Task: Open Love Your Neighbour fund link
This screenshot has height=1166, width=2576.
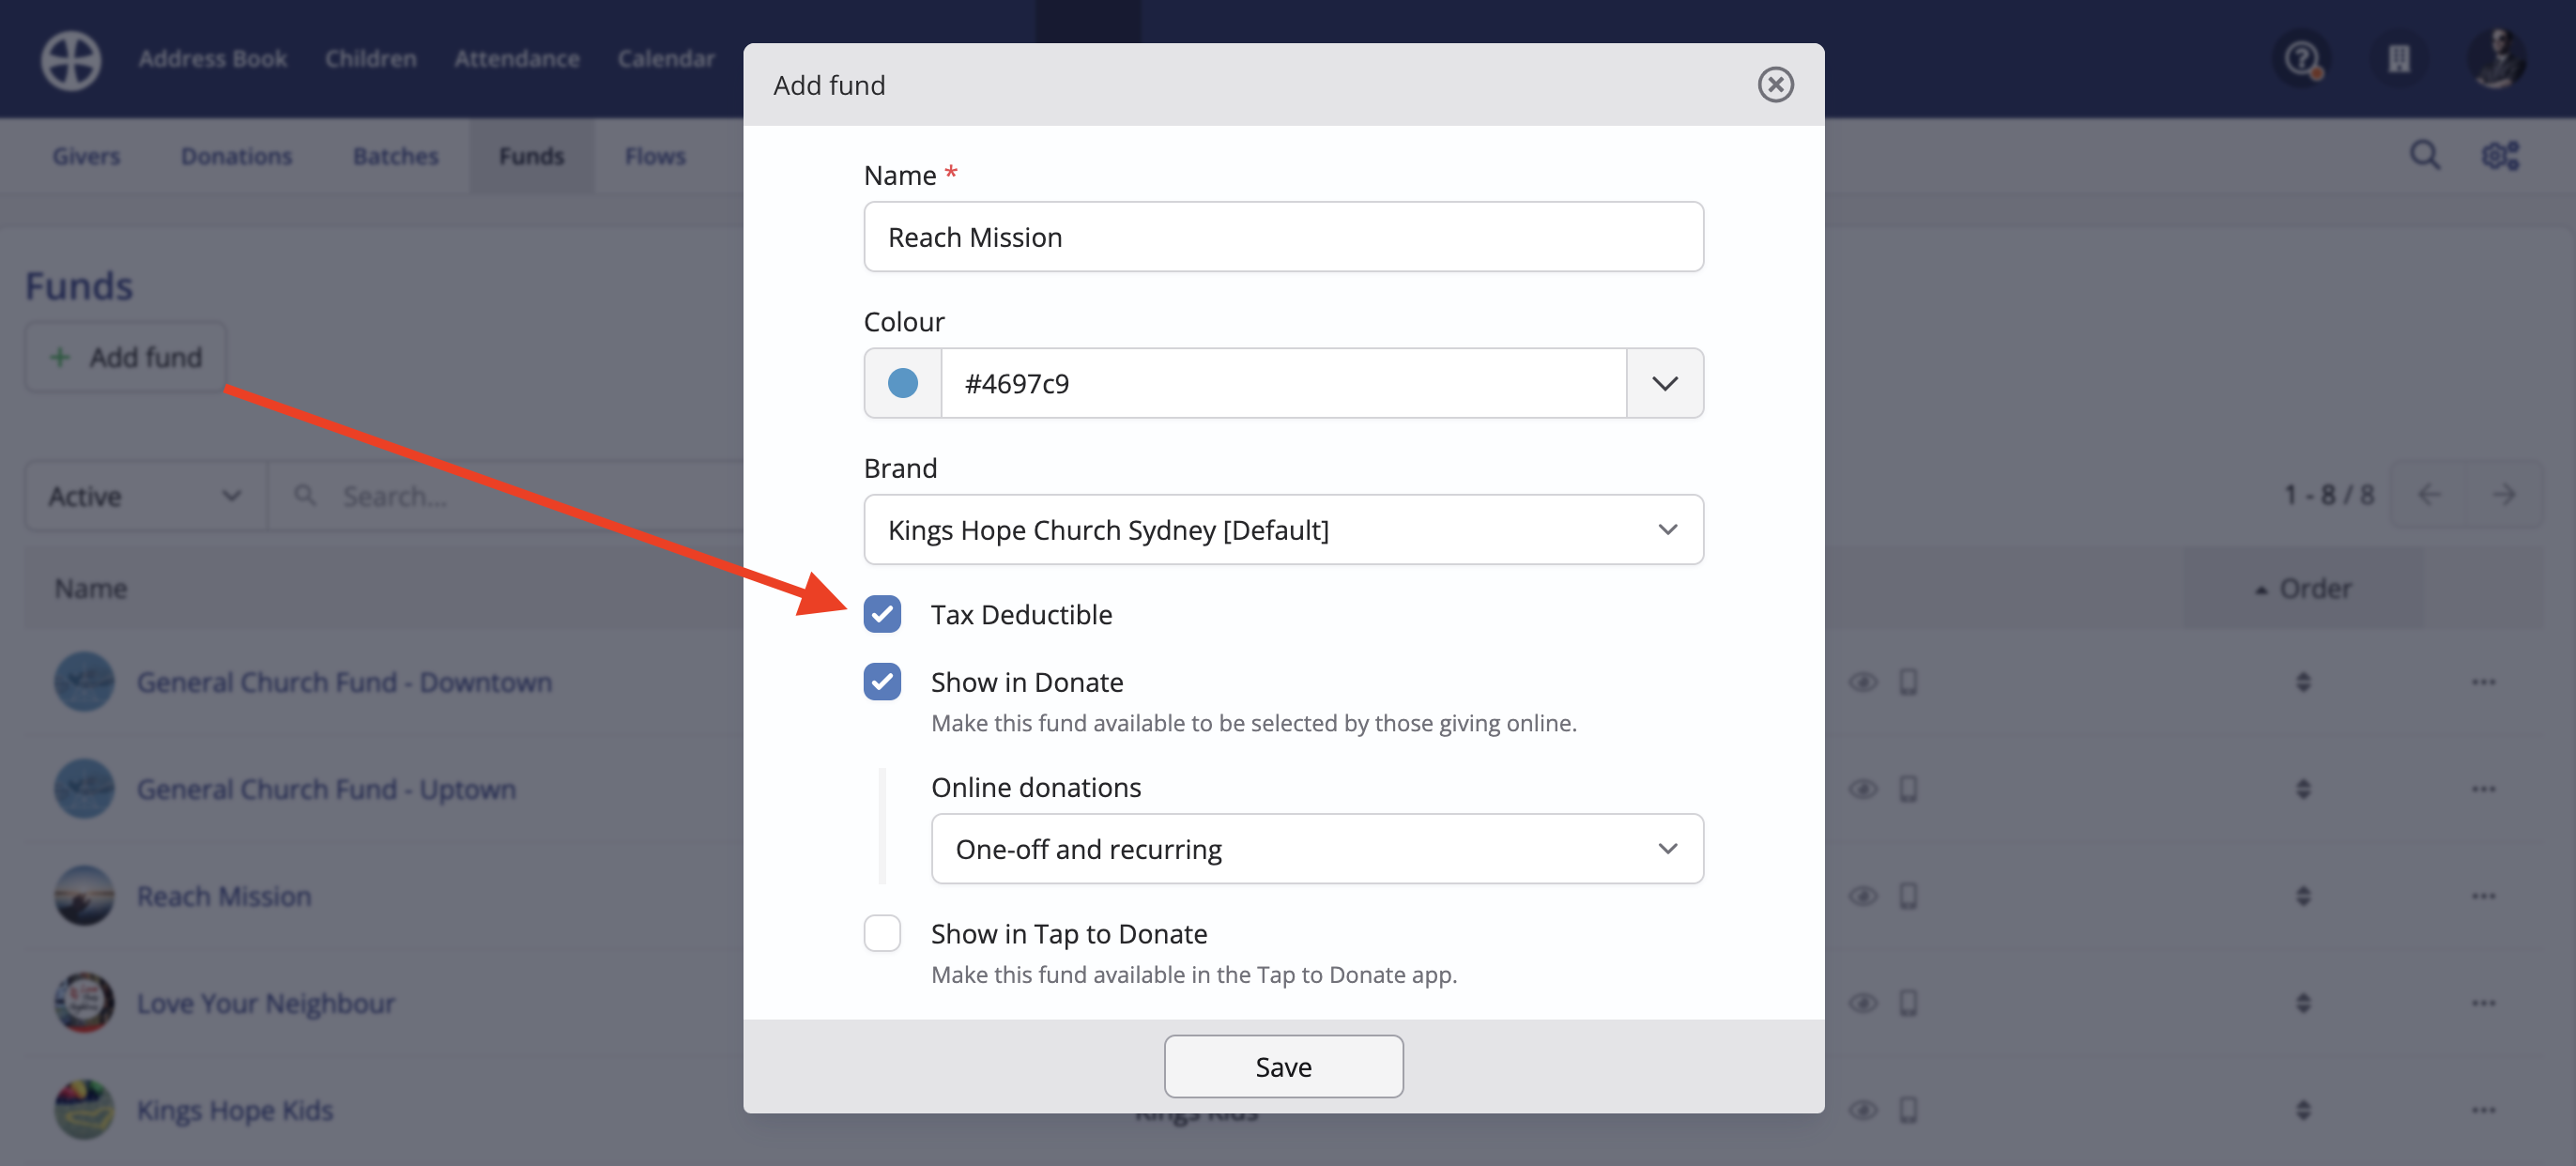Action: tap(265, 1003)
